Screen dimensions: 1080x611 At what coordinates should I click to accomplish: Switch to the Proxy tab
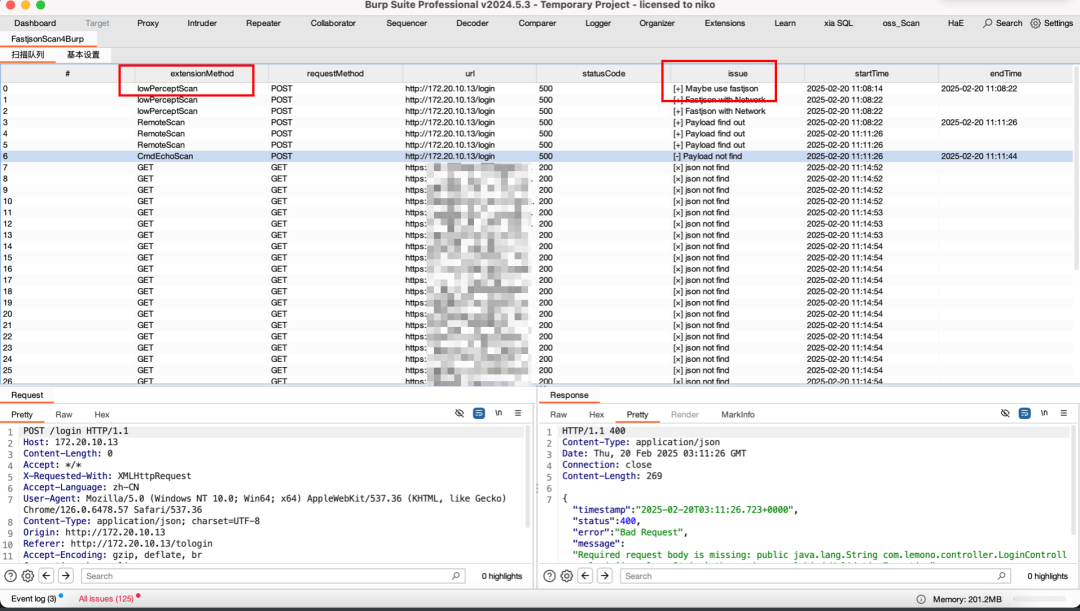tap(148, 23)
